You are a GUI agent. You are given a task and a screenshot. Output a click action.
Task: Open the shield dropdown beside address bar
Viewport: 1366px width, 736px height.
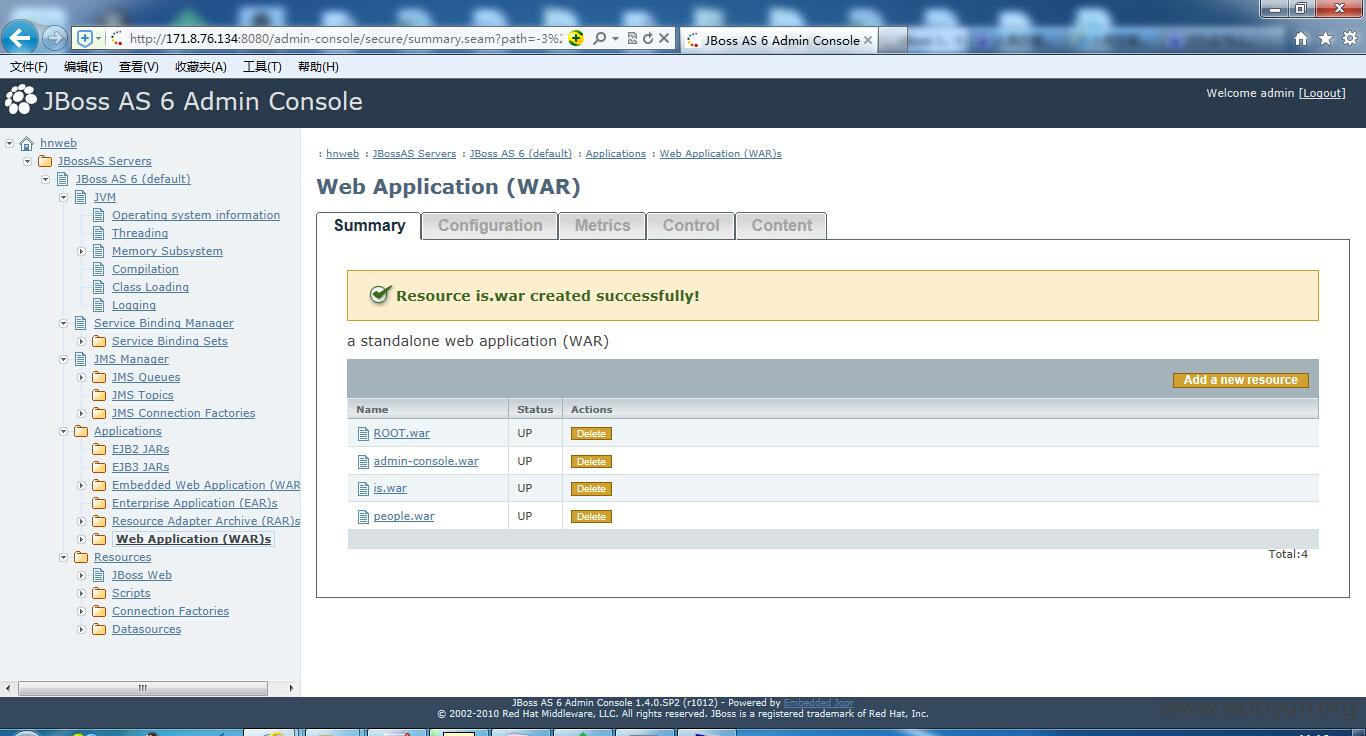coord(98,38)
